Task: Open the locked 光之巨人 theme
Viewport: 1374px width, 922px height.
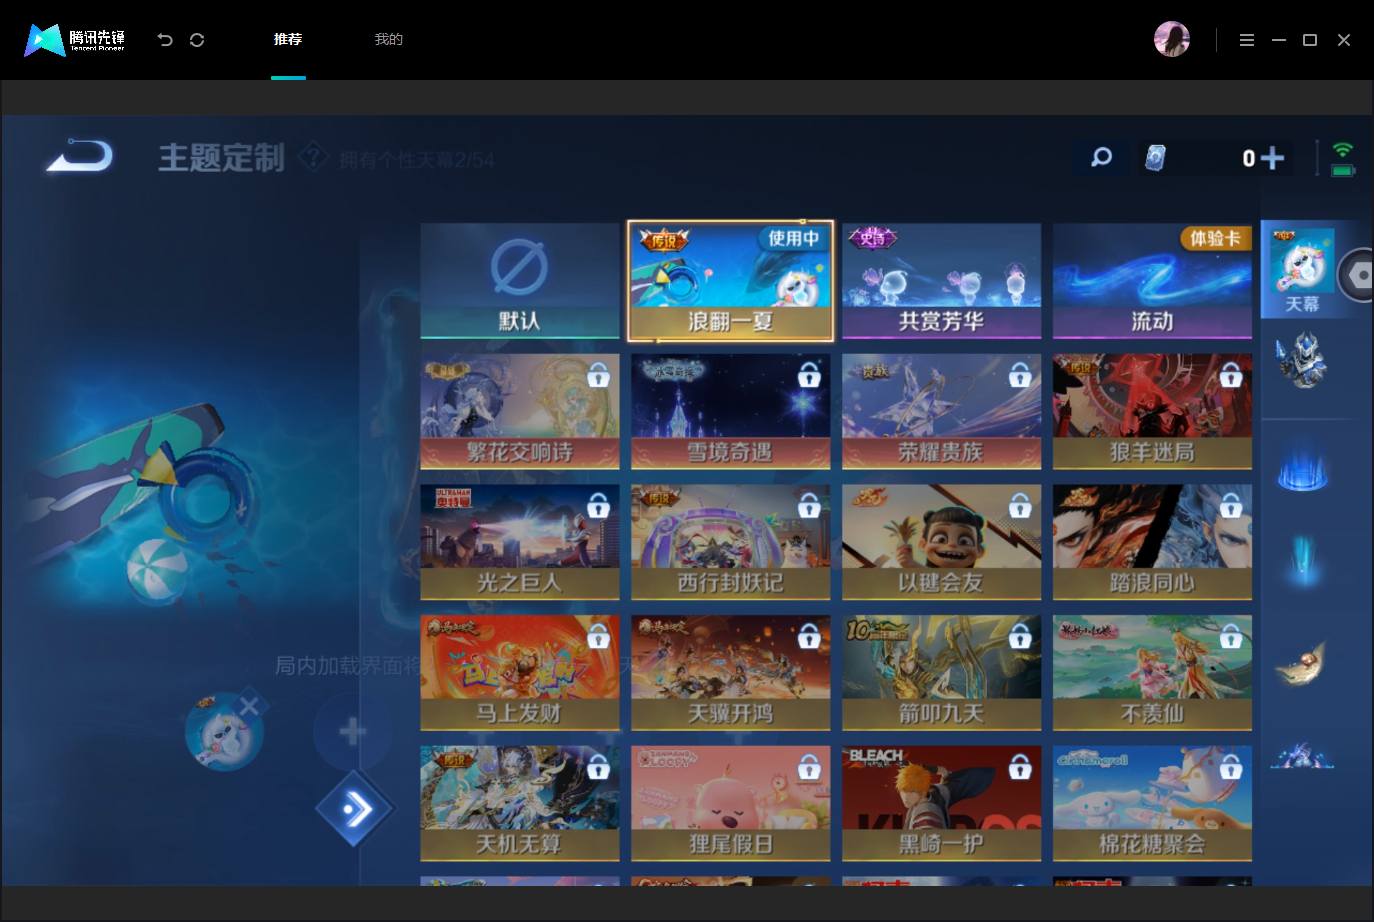Action: pos(520,542)
